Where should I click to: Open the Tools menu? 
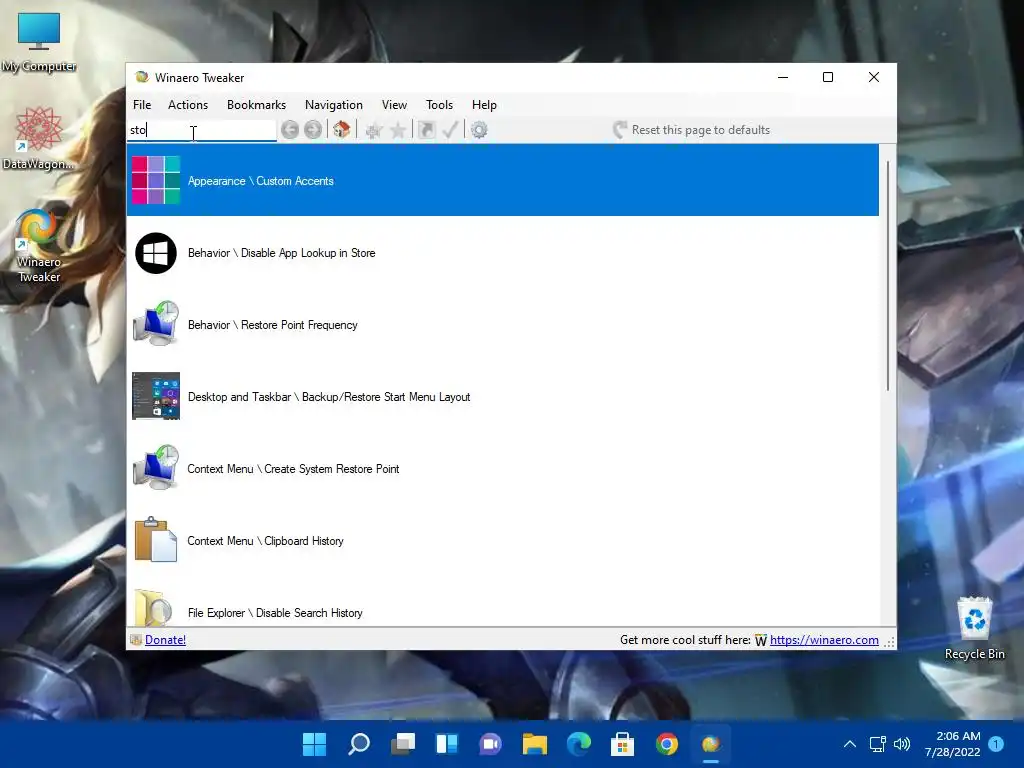click(x=440, y=104)
